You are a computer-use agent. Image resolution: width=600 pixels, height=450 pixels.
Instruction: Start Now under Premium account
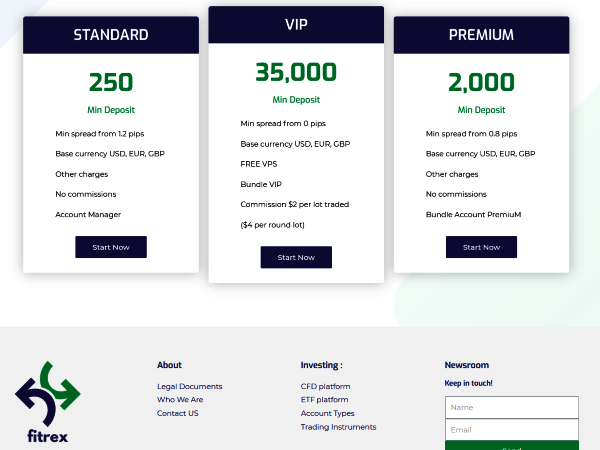coord(481,247)
